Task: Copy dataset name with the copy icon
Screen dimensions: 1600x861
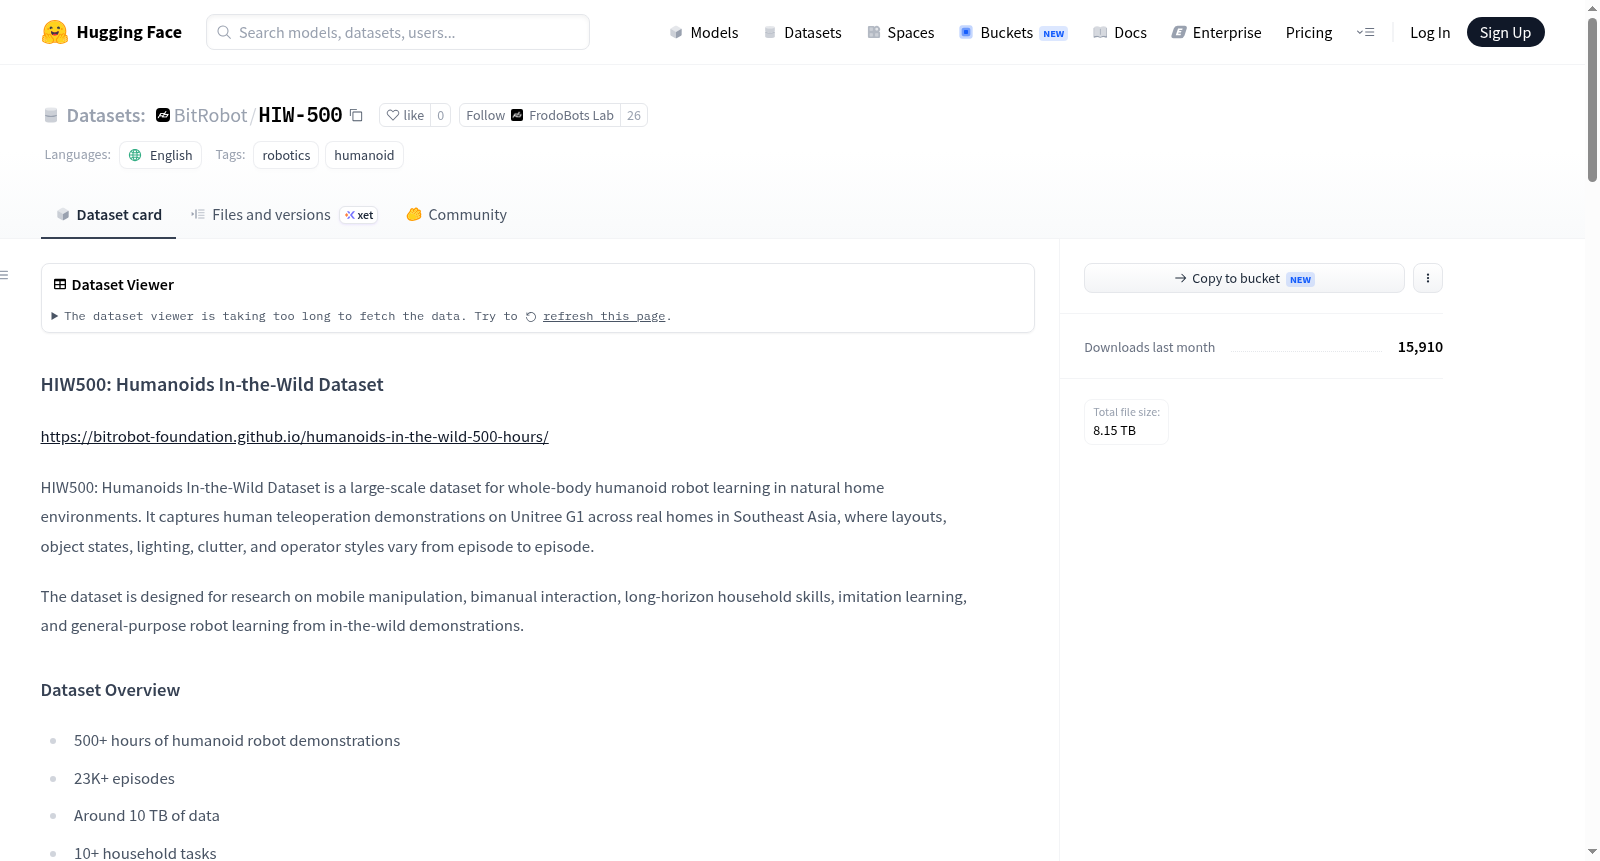Action: point(356,115)
